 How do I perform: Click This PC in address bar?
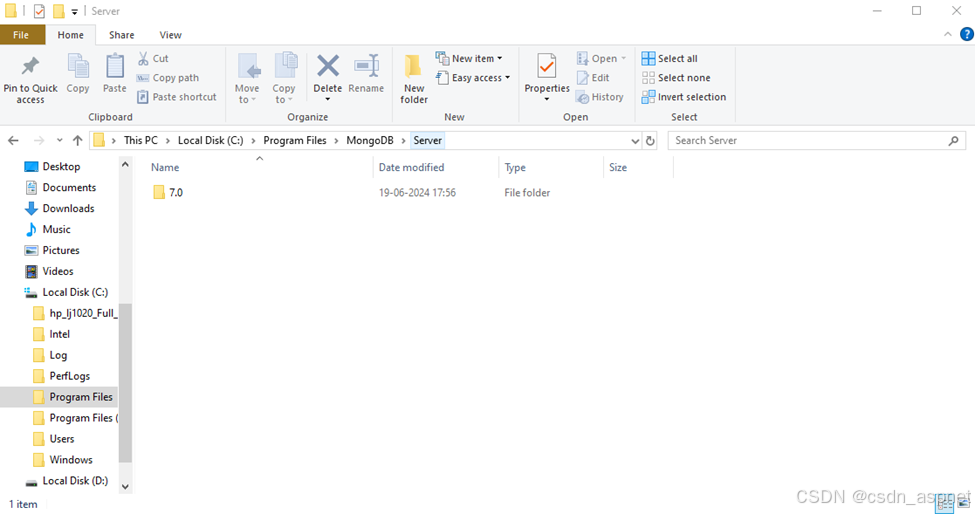pos(141,140)
